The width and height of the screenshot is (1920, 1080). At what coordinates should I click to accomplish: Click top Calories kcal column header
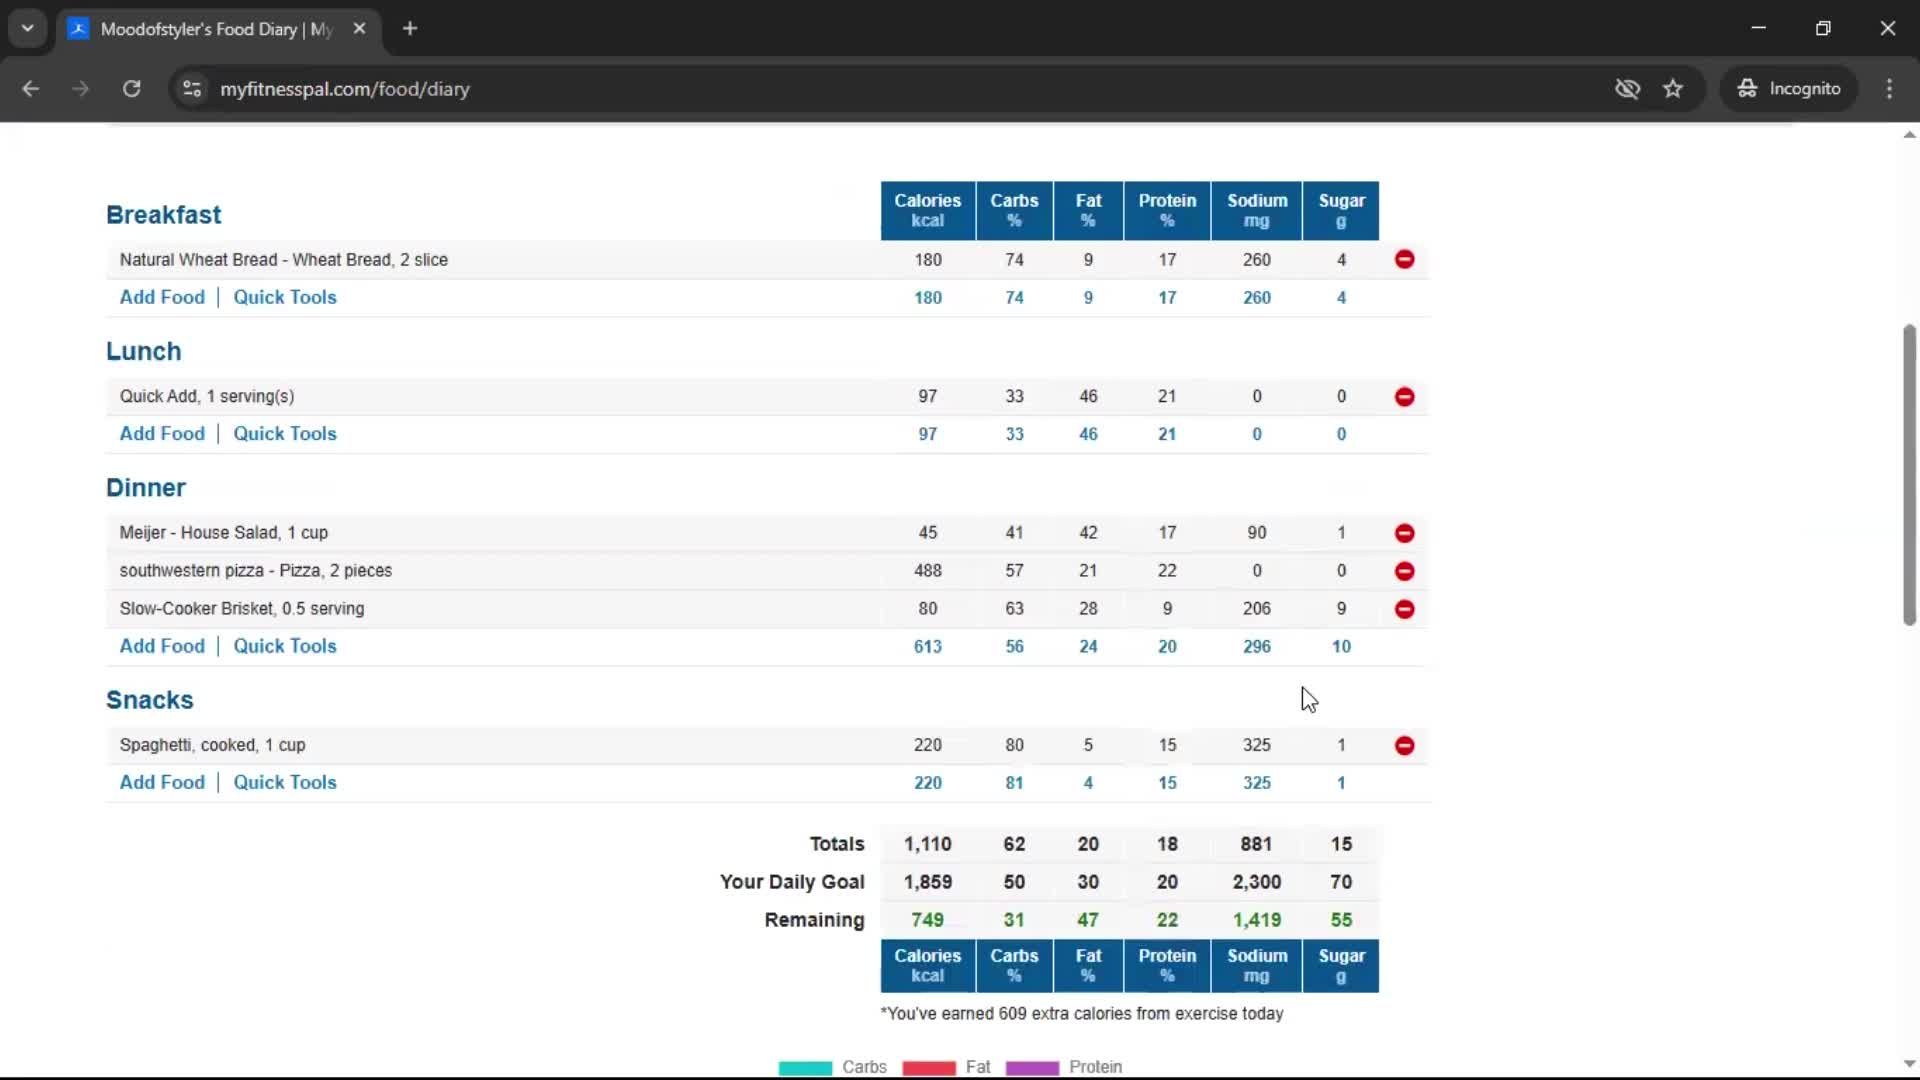927,211
